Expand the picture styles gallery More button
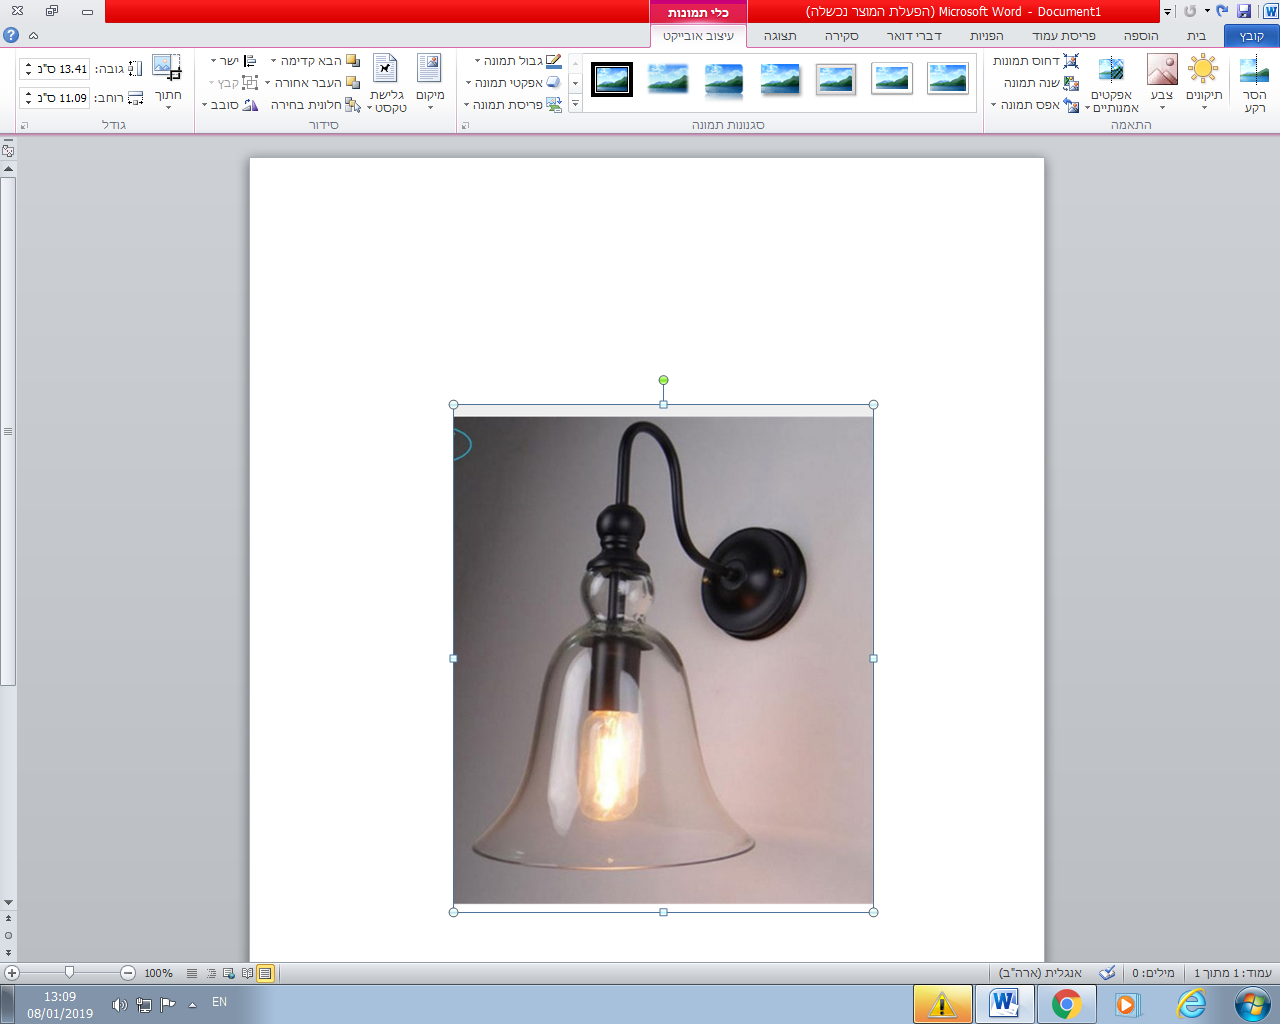The height and width of the screenshot is (1024, 1280). point(575,105)
